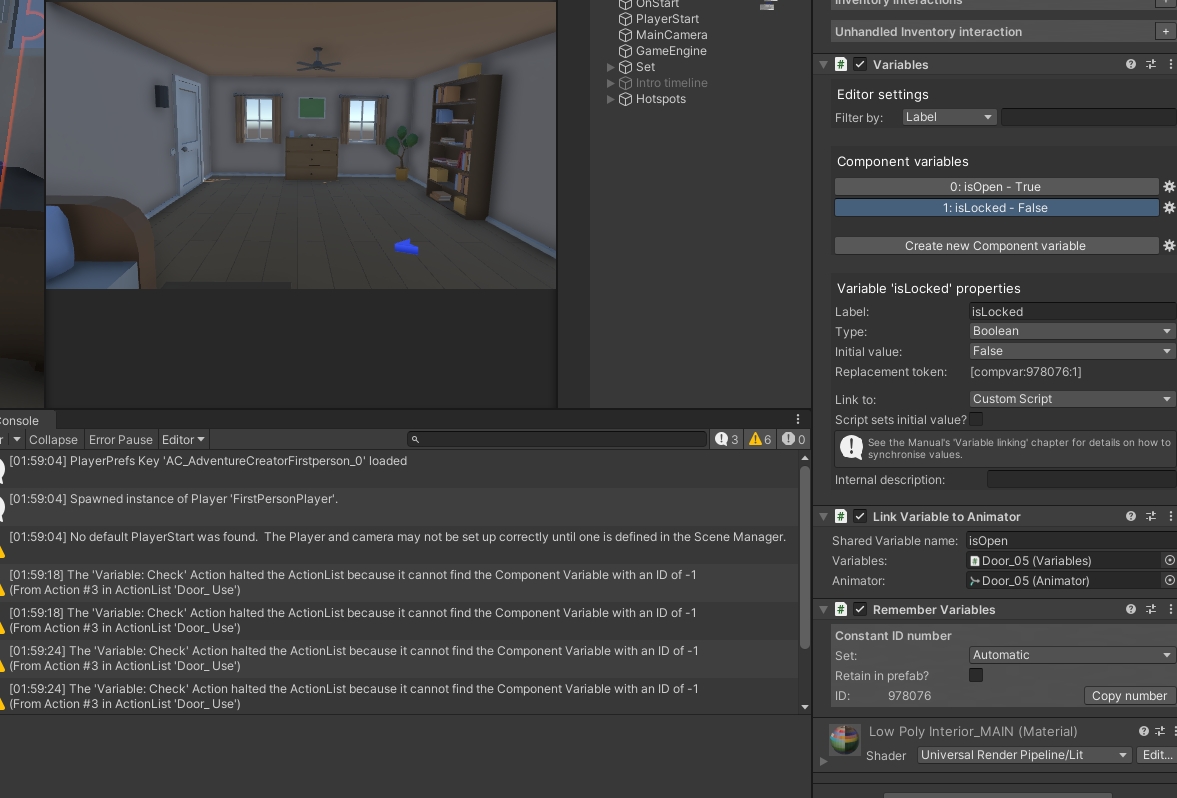Open the Link to Custom Script dropdown
The image size is (1177, 798).
click(1072, 399)
